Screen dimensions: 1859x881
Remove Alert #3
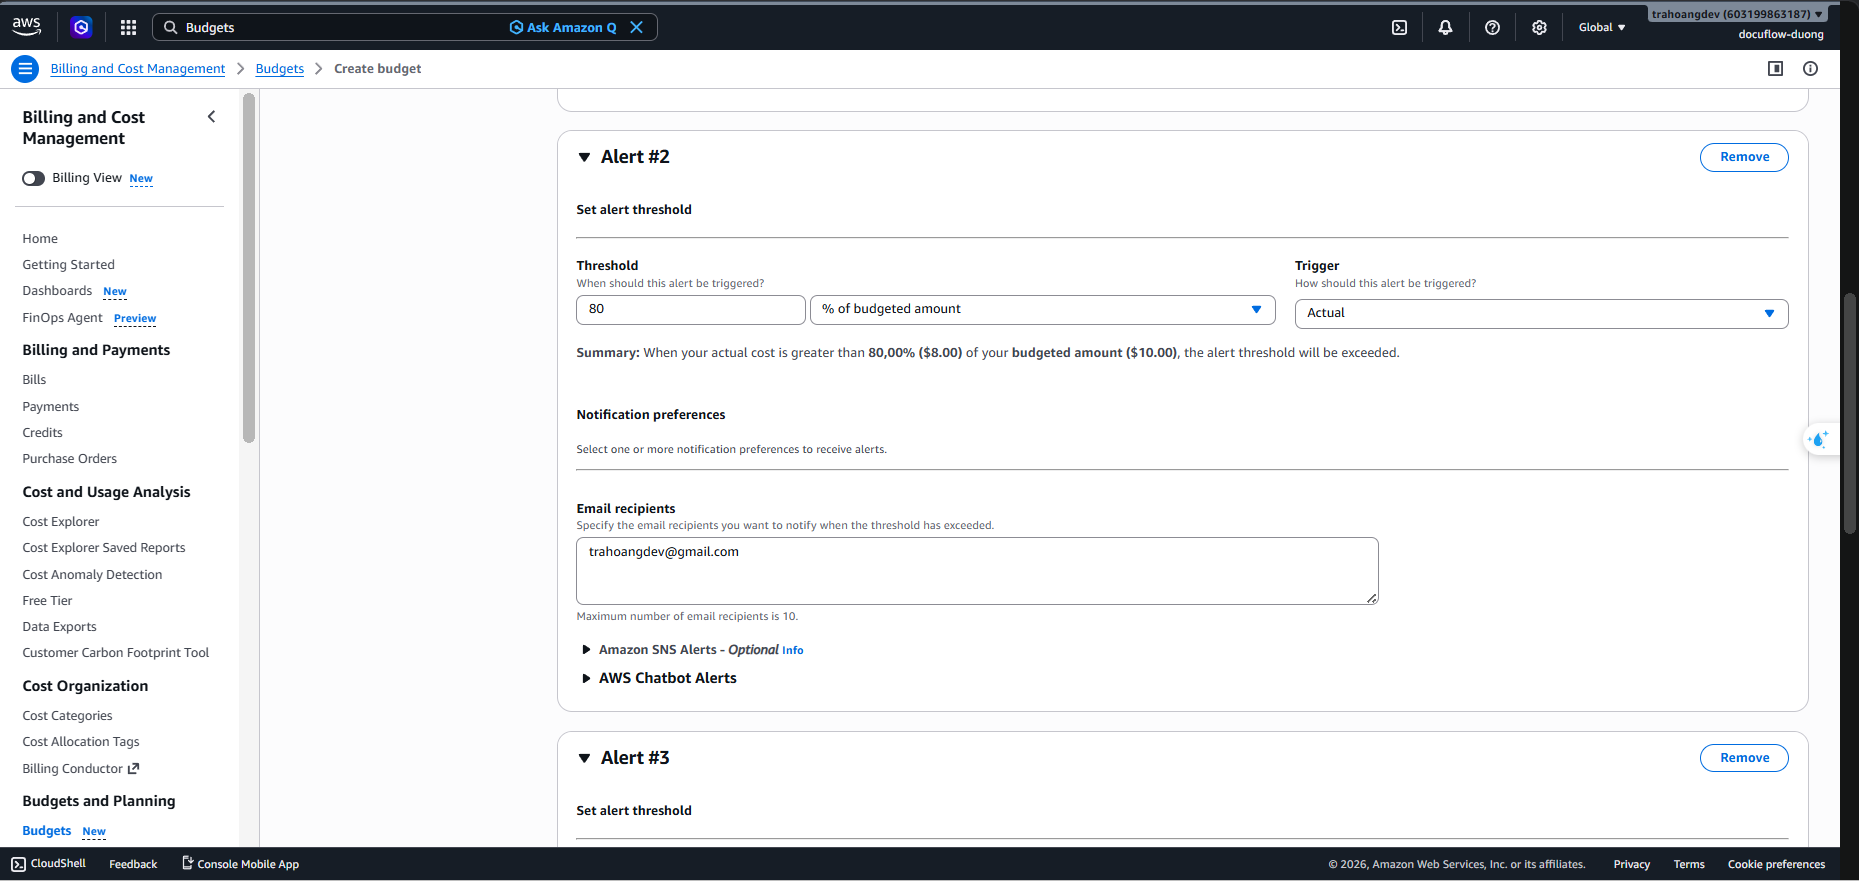[1744, 758]
